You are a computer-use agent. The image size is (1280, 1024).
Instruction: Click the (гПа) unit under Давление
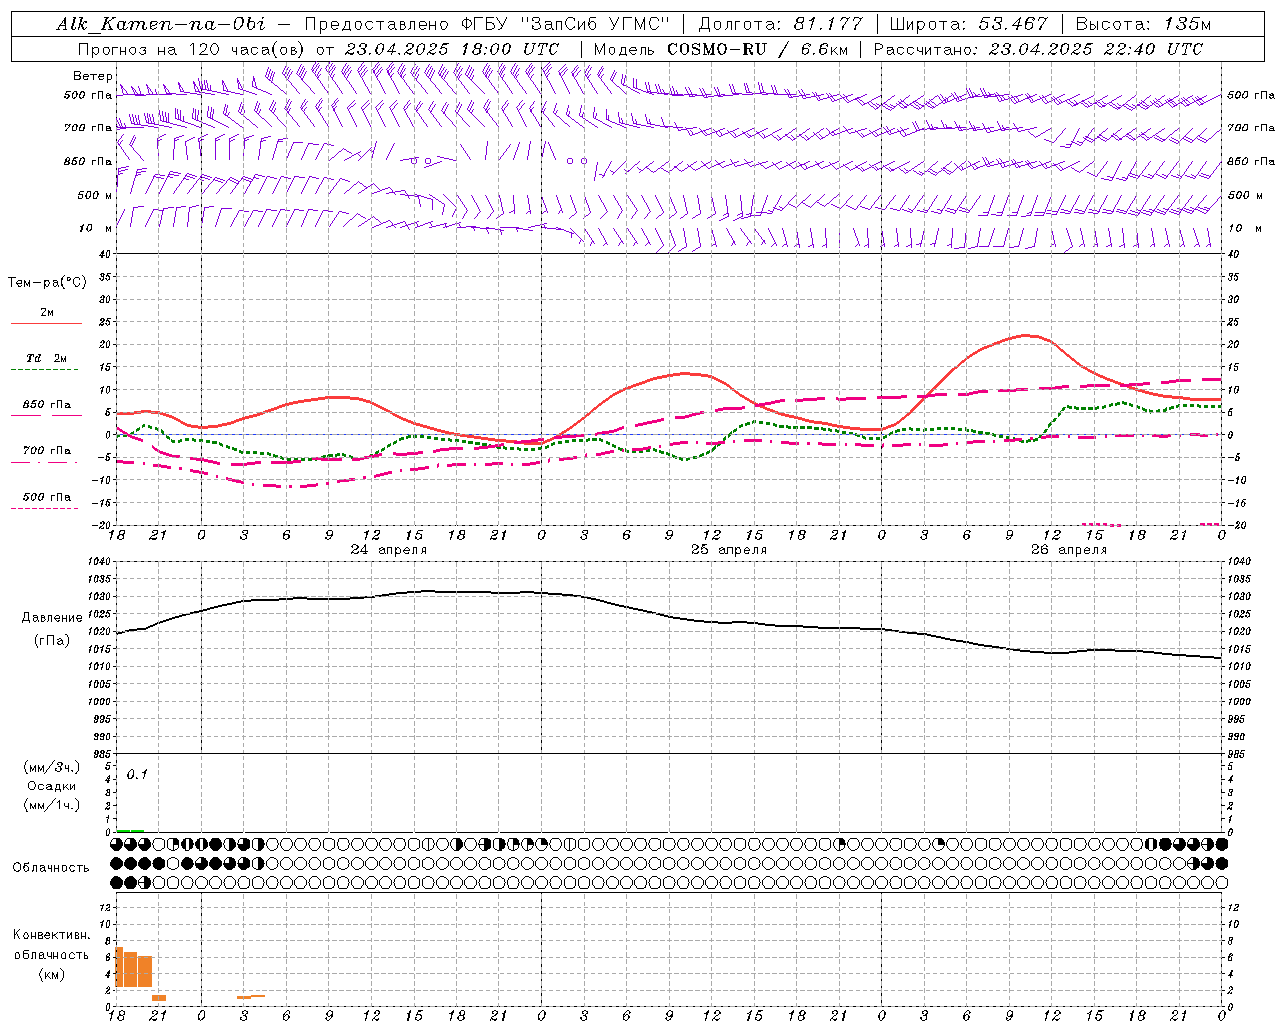pyautogui.click(x=52, y=641)
